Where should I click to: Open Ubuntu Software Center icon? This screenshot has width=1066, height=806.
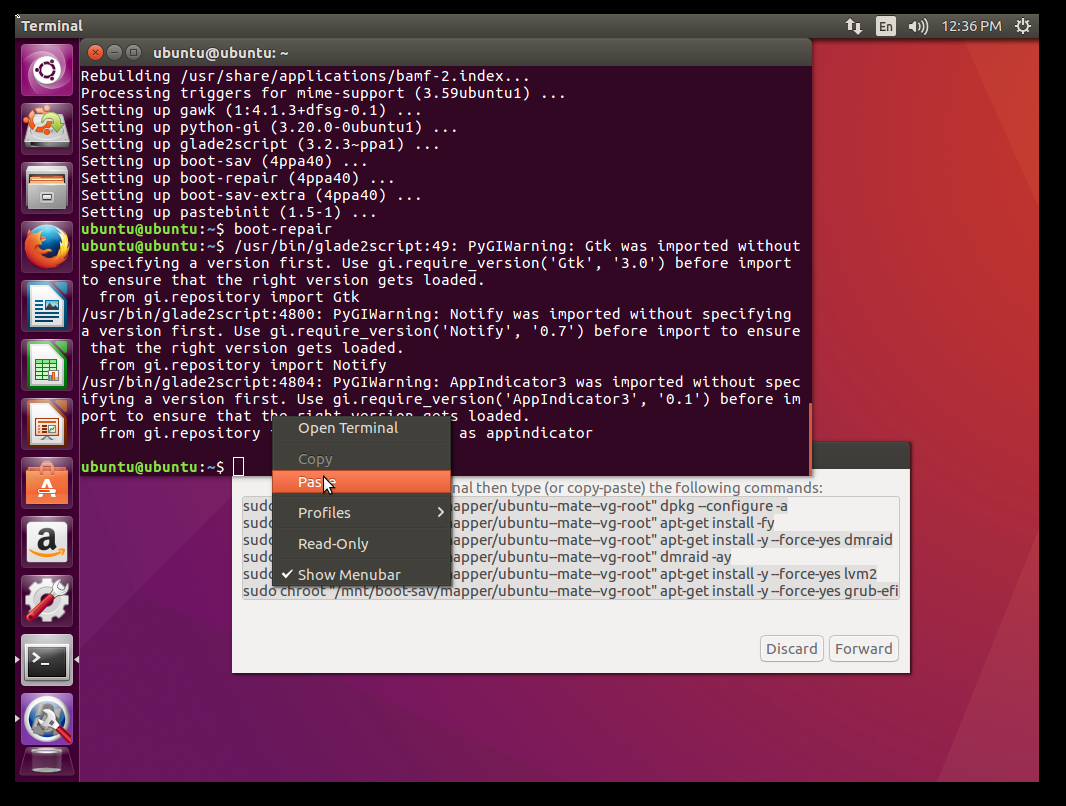pos(47,483)
